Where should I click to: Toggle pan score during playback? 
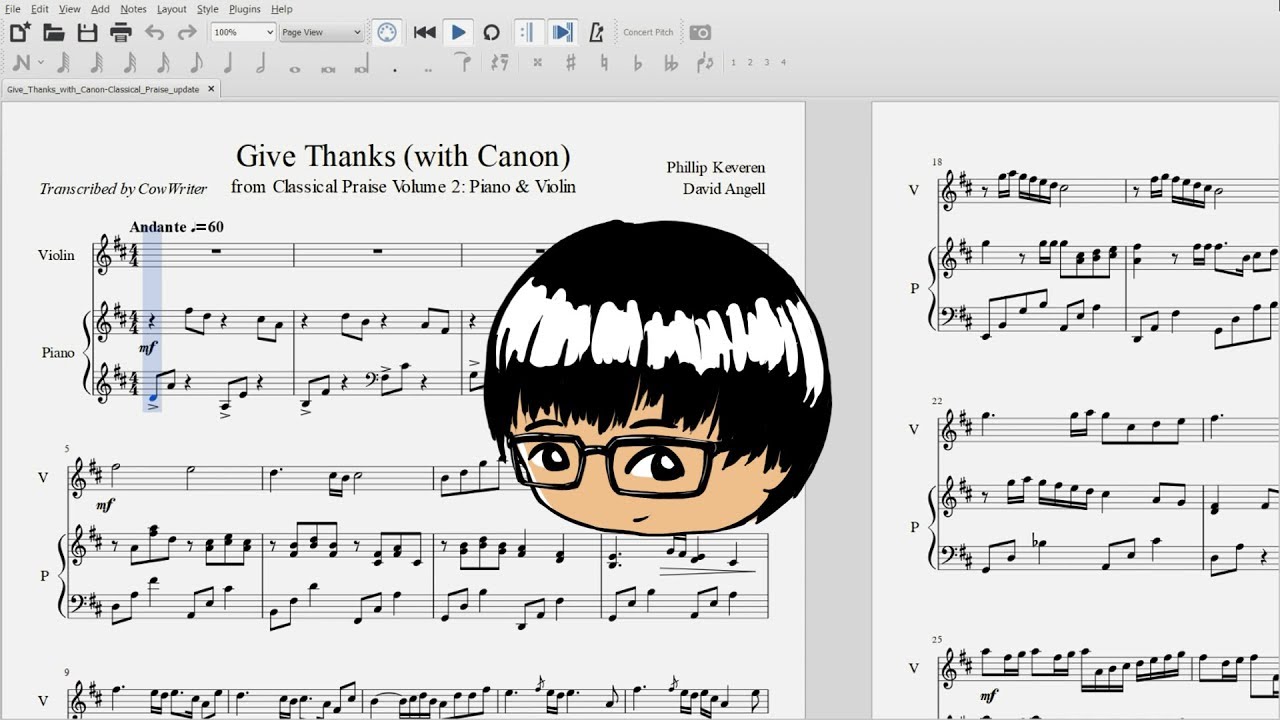(563, 32)
